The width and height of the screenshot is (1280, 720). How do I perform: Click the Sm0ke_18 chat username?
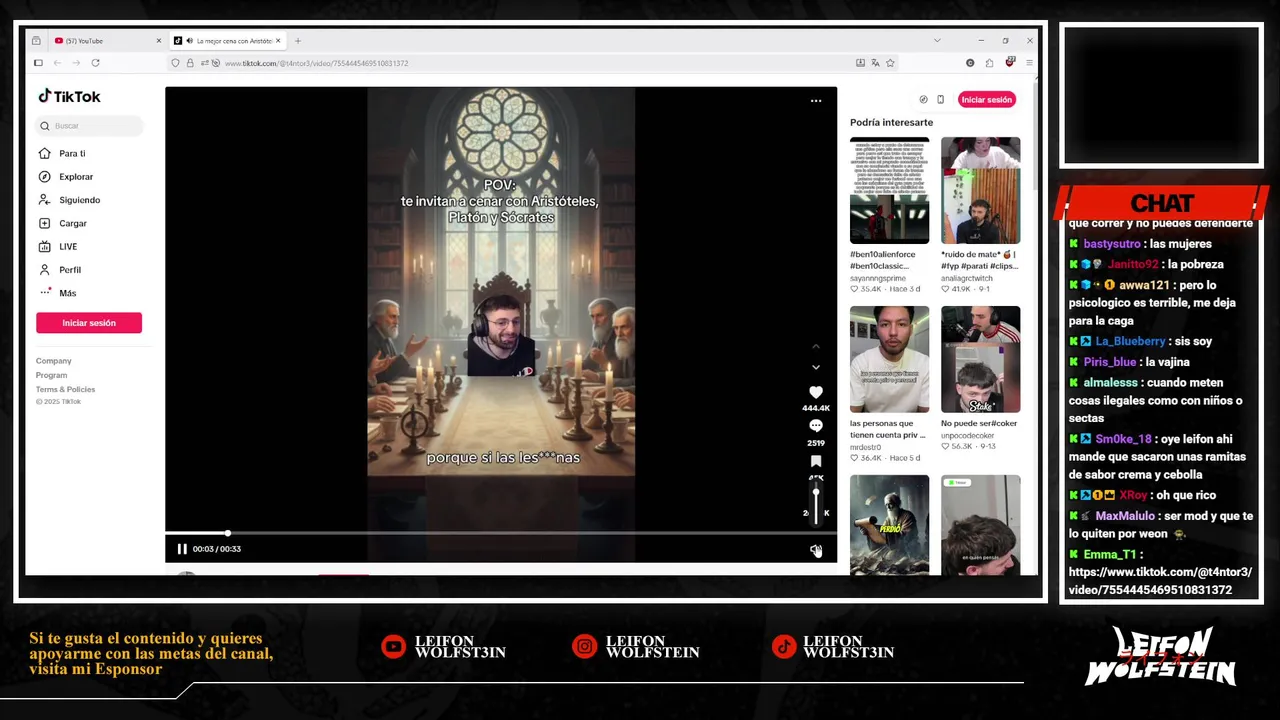(x=1123, y=439)
